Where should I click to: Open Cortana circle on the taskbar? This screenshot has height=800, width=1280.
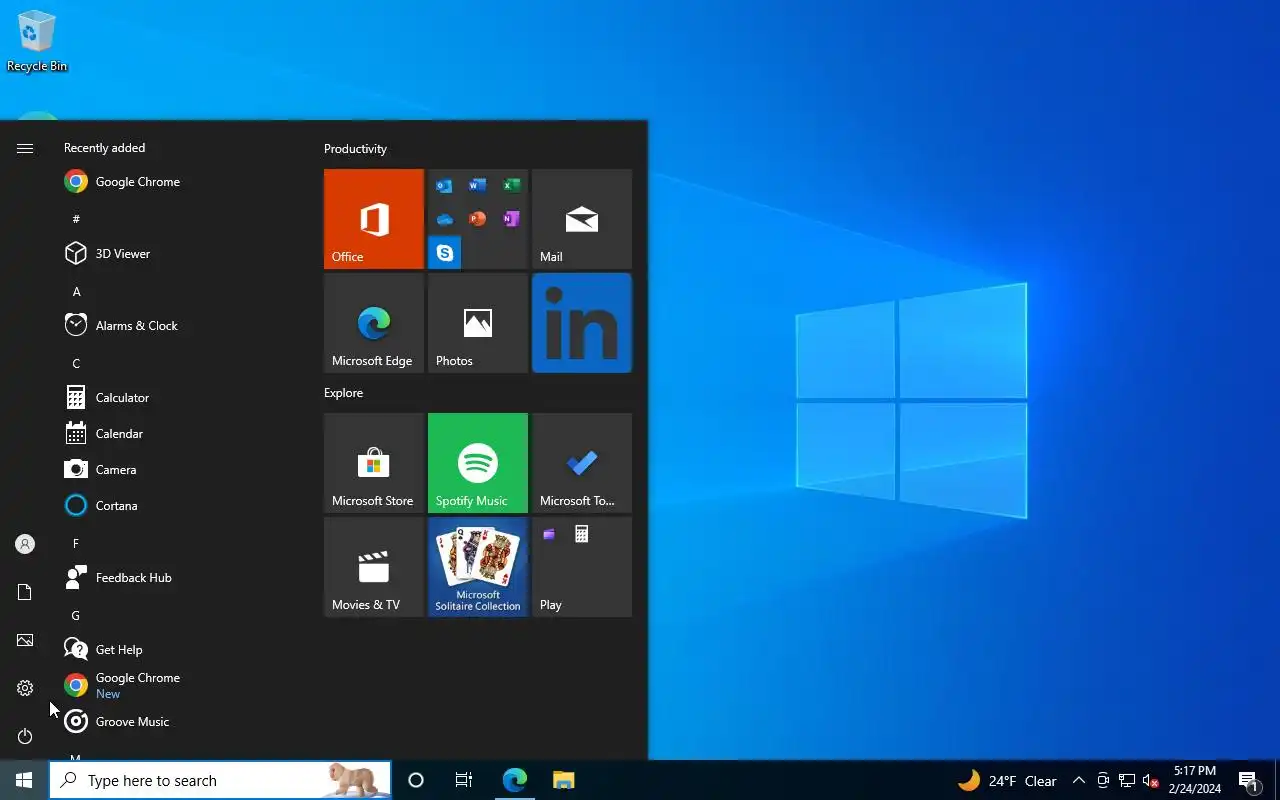coord(416,780)
